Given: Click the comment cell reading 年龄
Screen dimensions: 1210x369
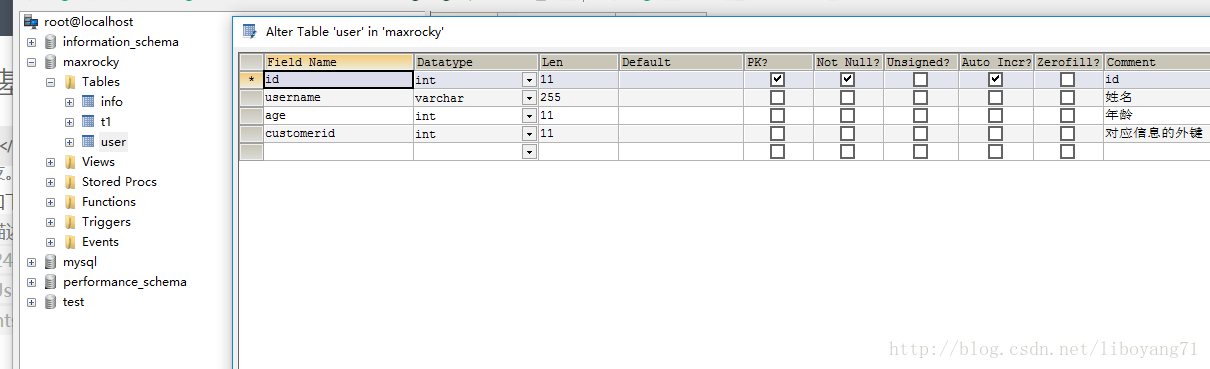Looking at the screenshot, I should pyautogui.click(x=1157, y=115).
